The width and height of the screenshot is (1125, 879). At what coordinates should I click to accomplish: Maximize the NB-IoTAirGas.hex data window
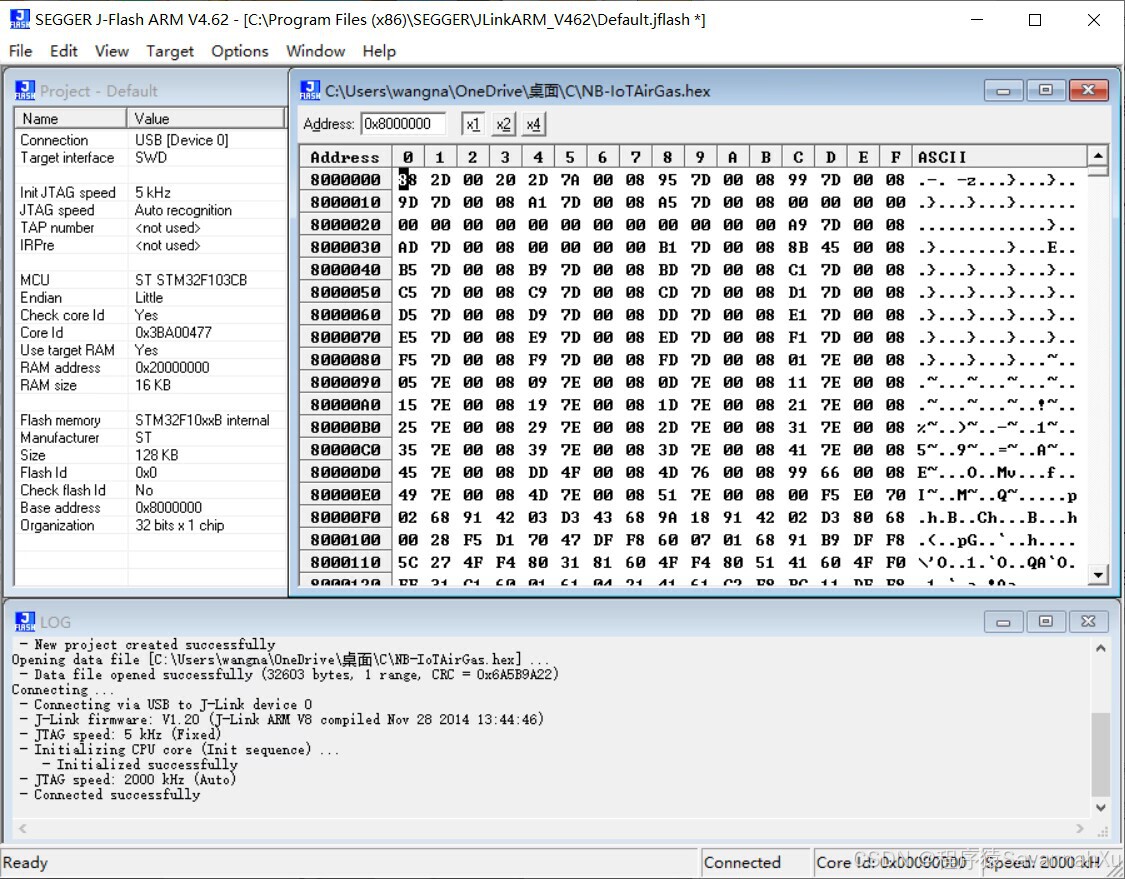tap(1045, 90)
